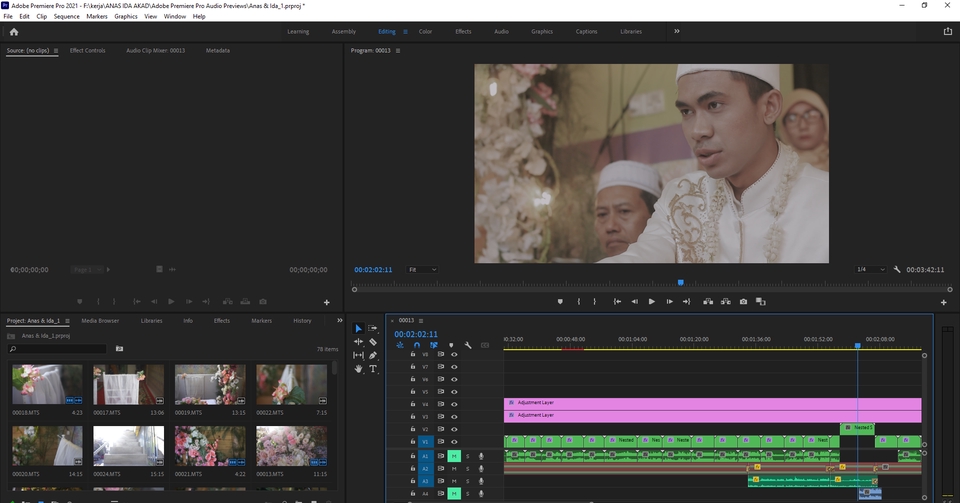This screenshot has height=503, width=960.
Task: Open the Fit zoom level dropdown
Action: click(423, 270)
